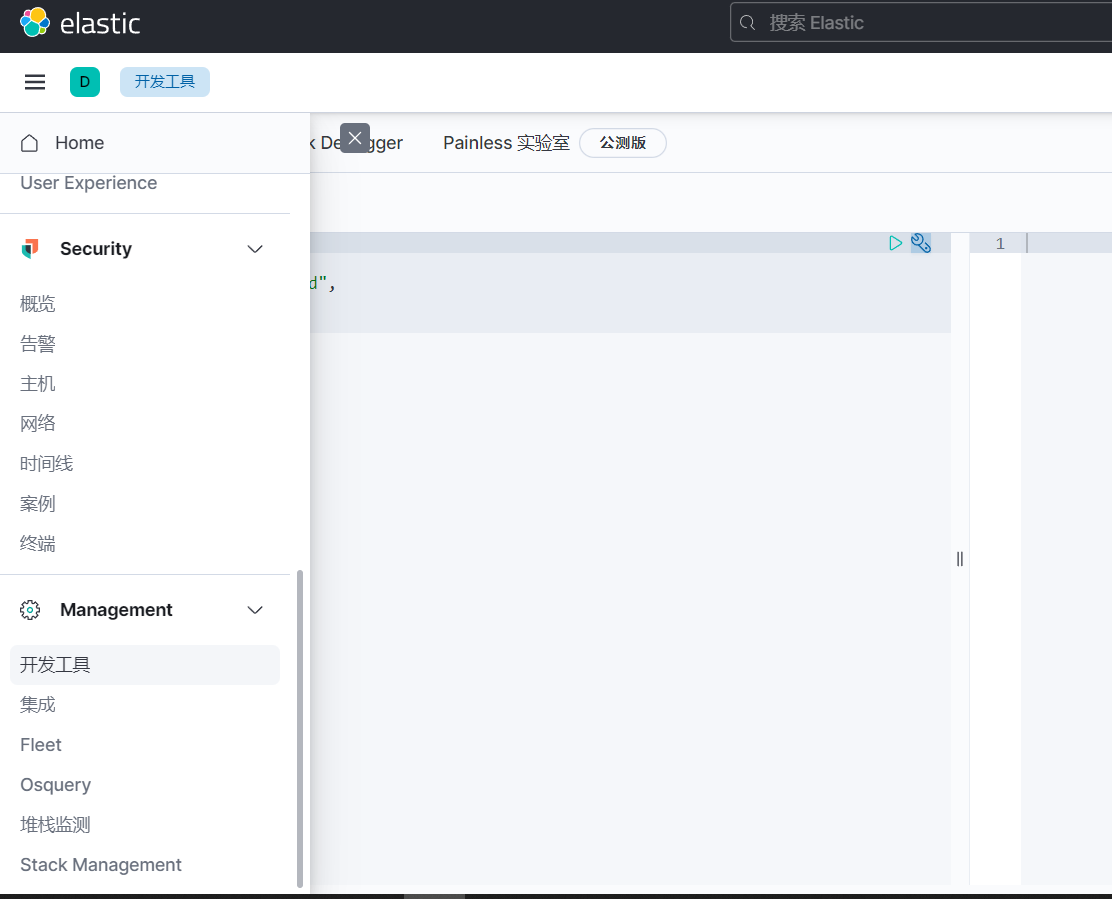Viewport: 1112px width, 899px height.
Task: Open the wrench request options icon
Action: (921, 243)
